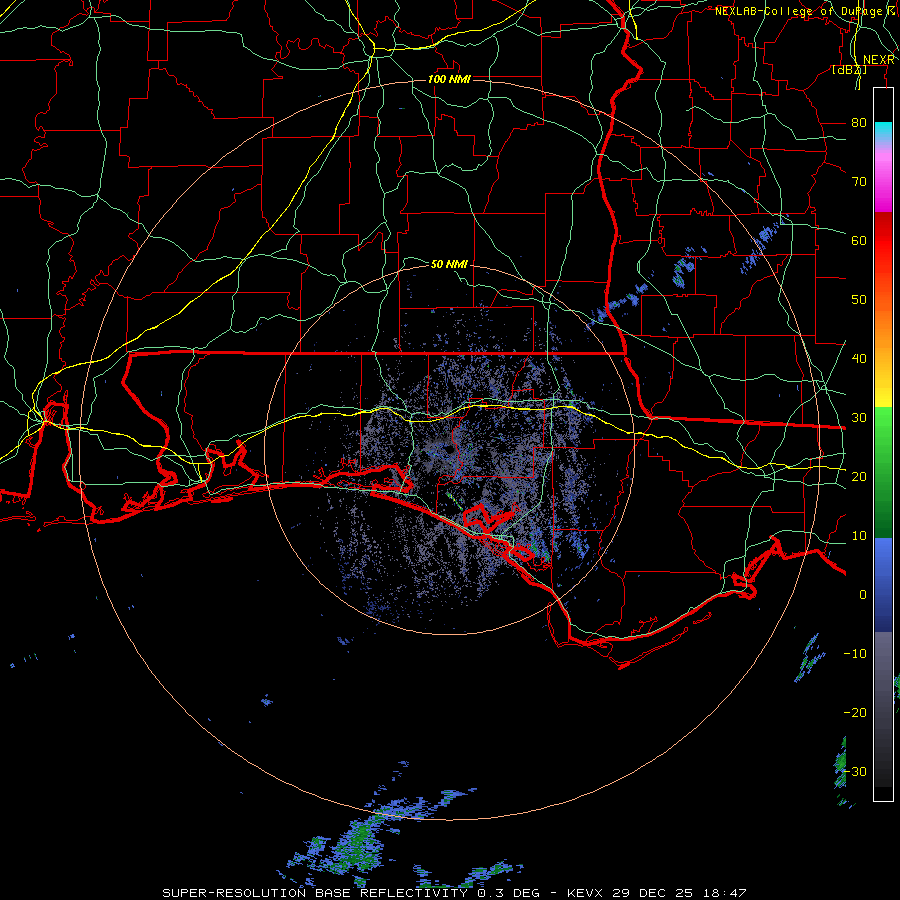Pick the bright green segment of the color bar

click(x=883, y=430)
